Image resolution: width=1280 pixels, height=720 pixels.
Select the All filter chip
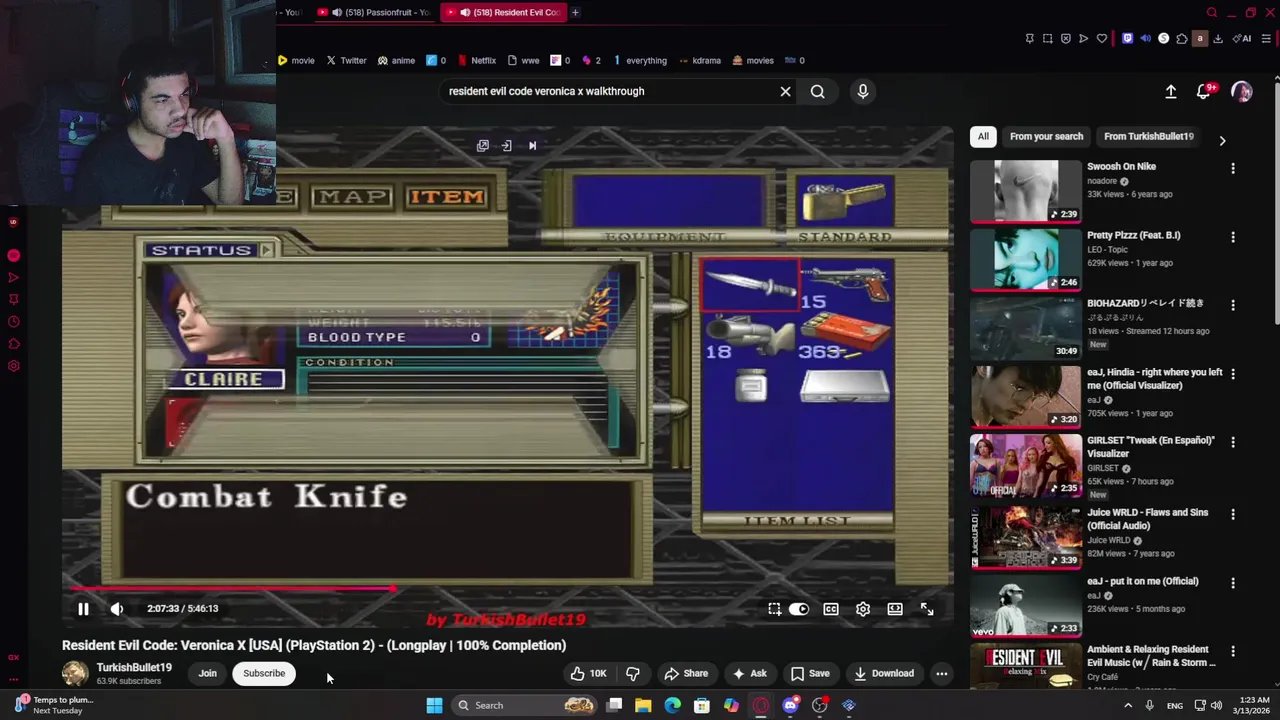(x=983, y=137)
